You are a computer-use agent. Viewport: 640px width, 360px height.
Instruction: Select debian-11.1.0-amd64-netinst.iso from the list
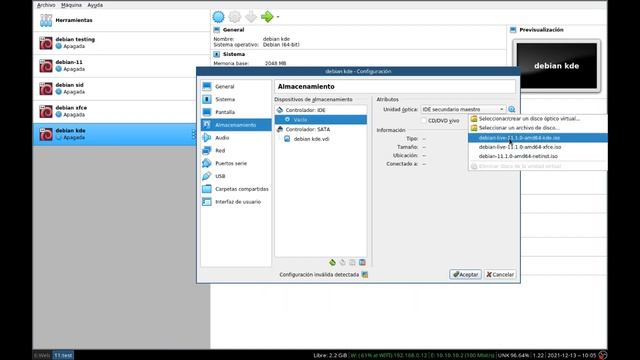pyautogui.click(x=538, y=156)
